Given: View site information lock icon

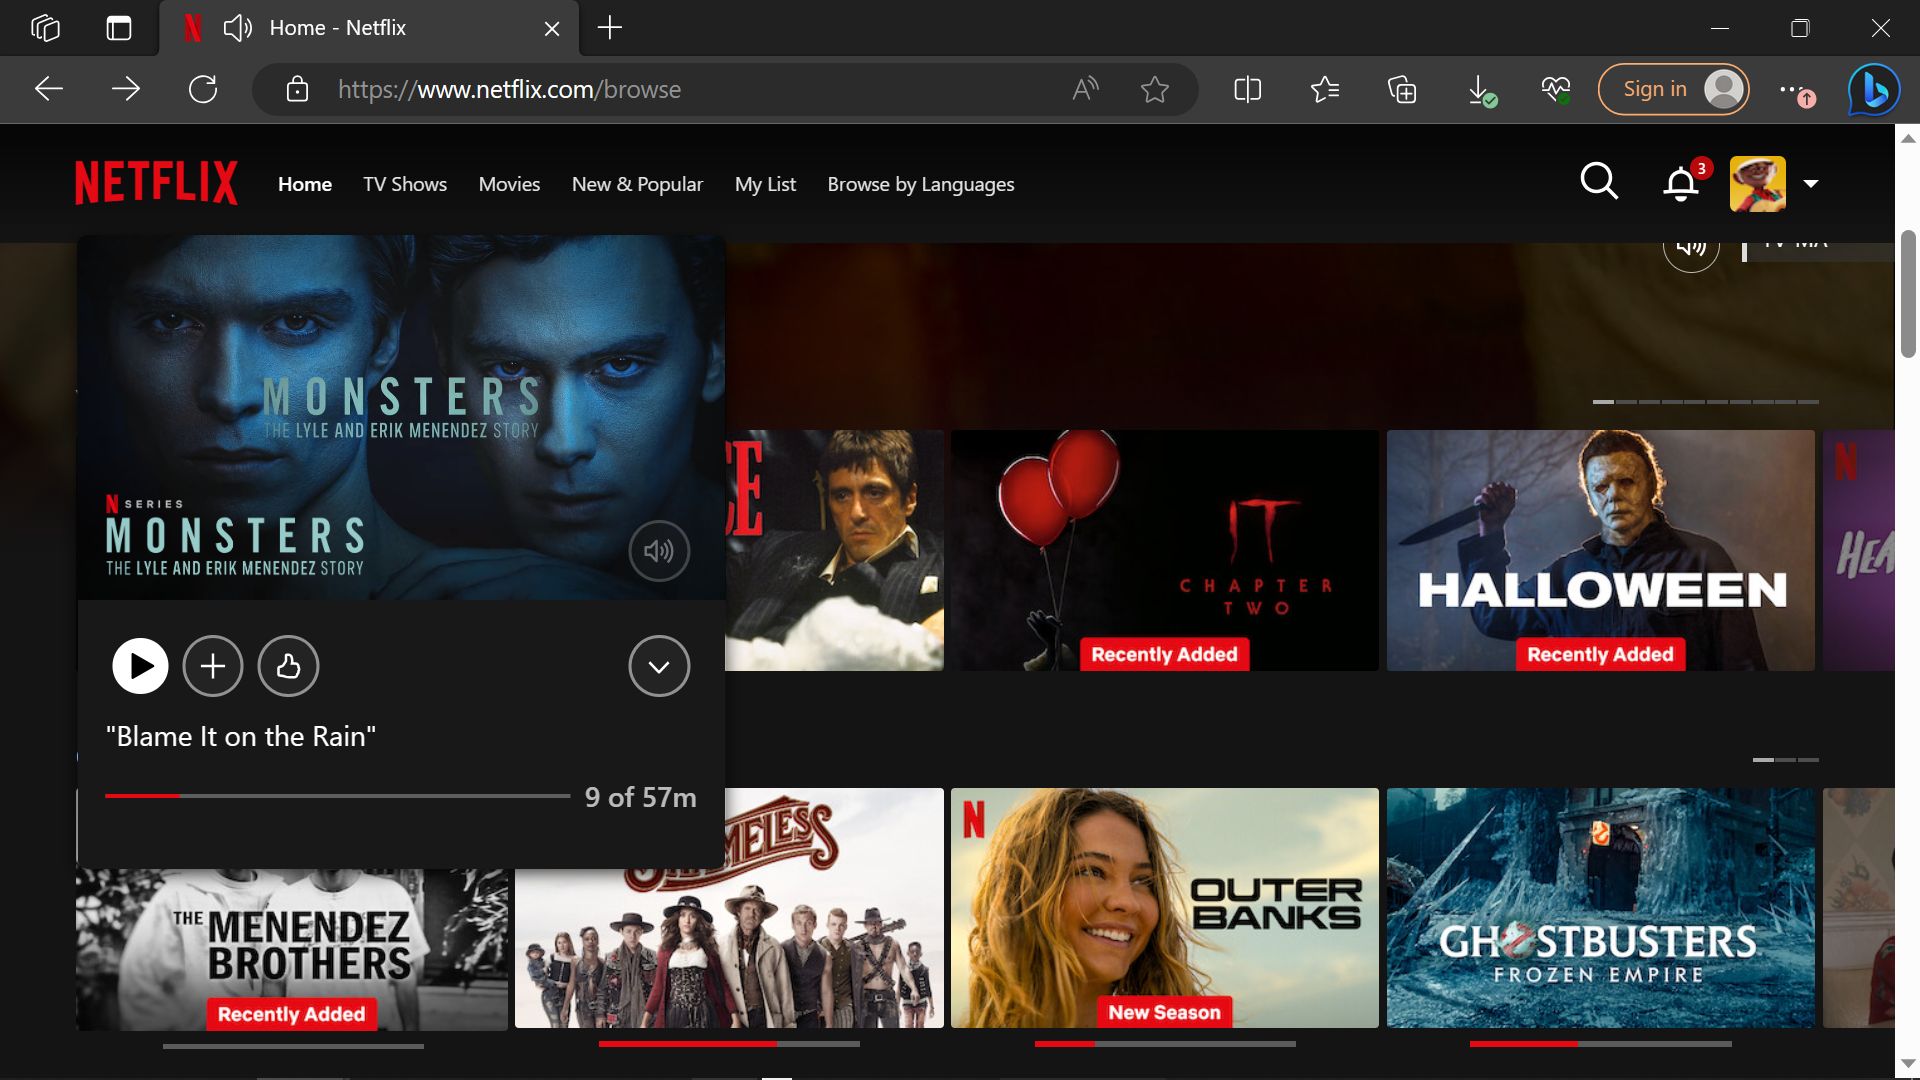Looking at the screenshot, I should (297, 90).
